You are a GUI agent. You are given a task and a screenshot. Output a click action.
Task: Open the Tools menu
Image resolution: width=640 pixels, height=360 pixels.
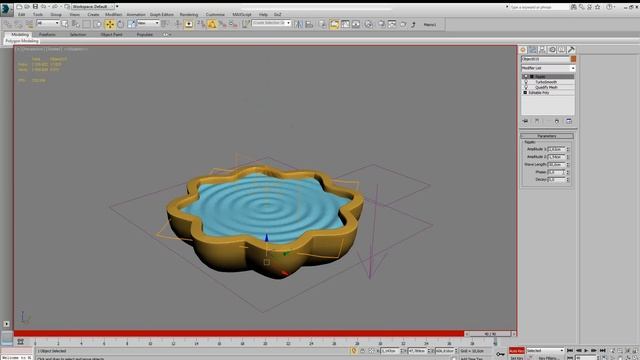point(38,14)
